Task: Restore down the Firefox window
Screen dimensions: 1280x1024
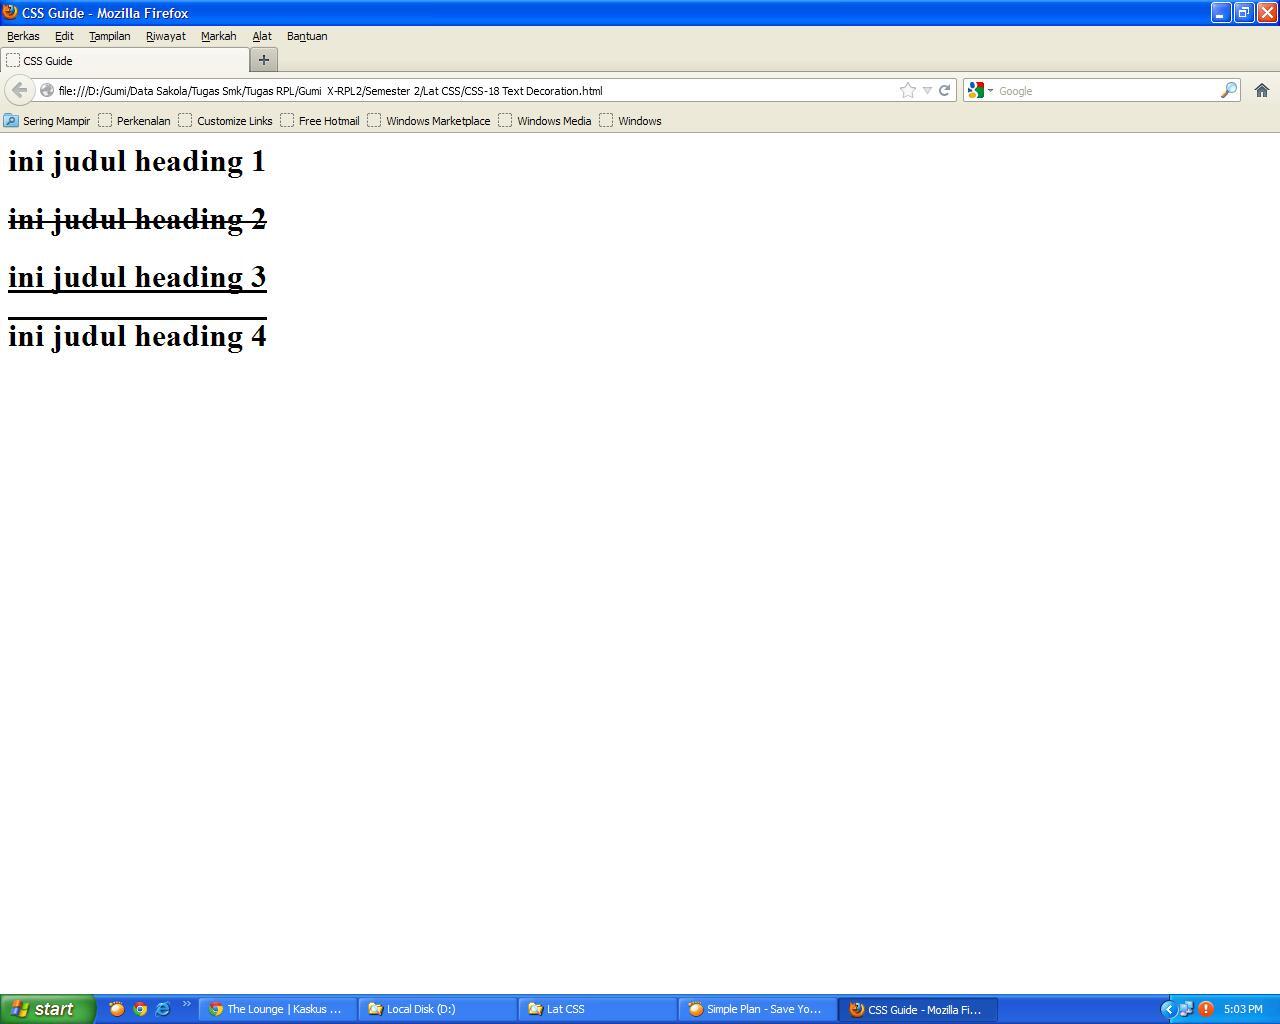Action: (1244, 13)
